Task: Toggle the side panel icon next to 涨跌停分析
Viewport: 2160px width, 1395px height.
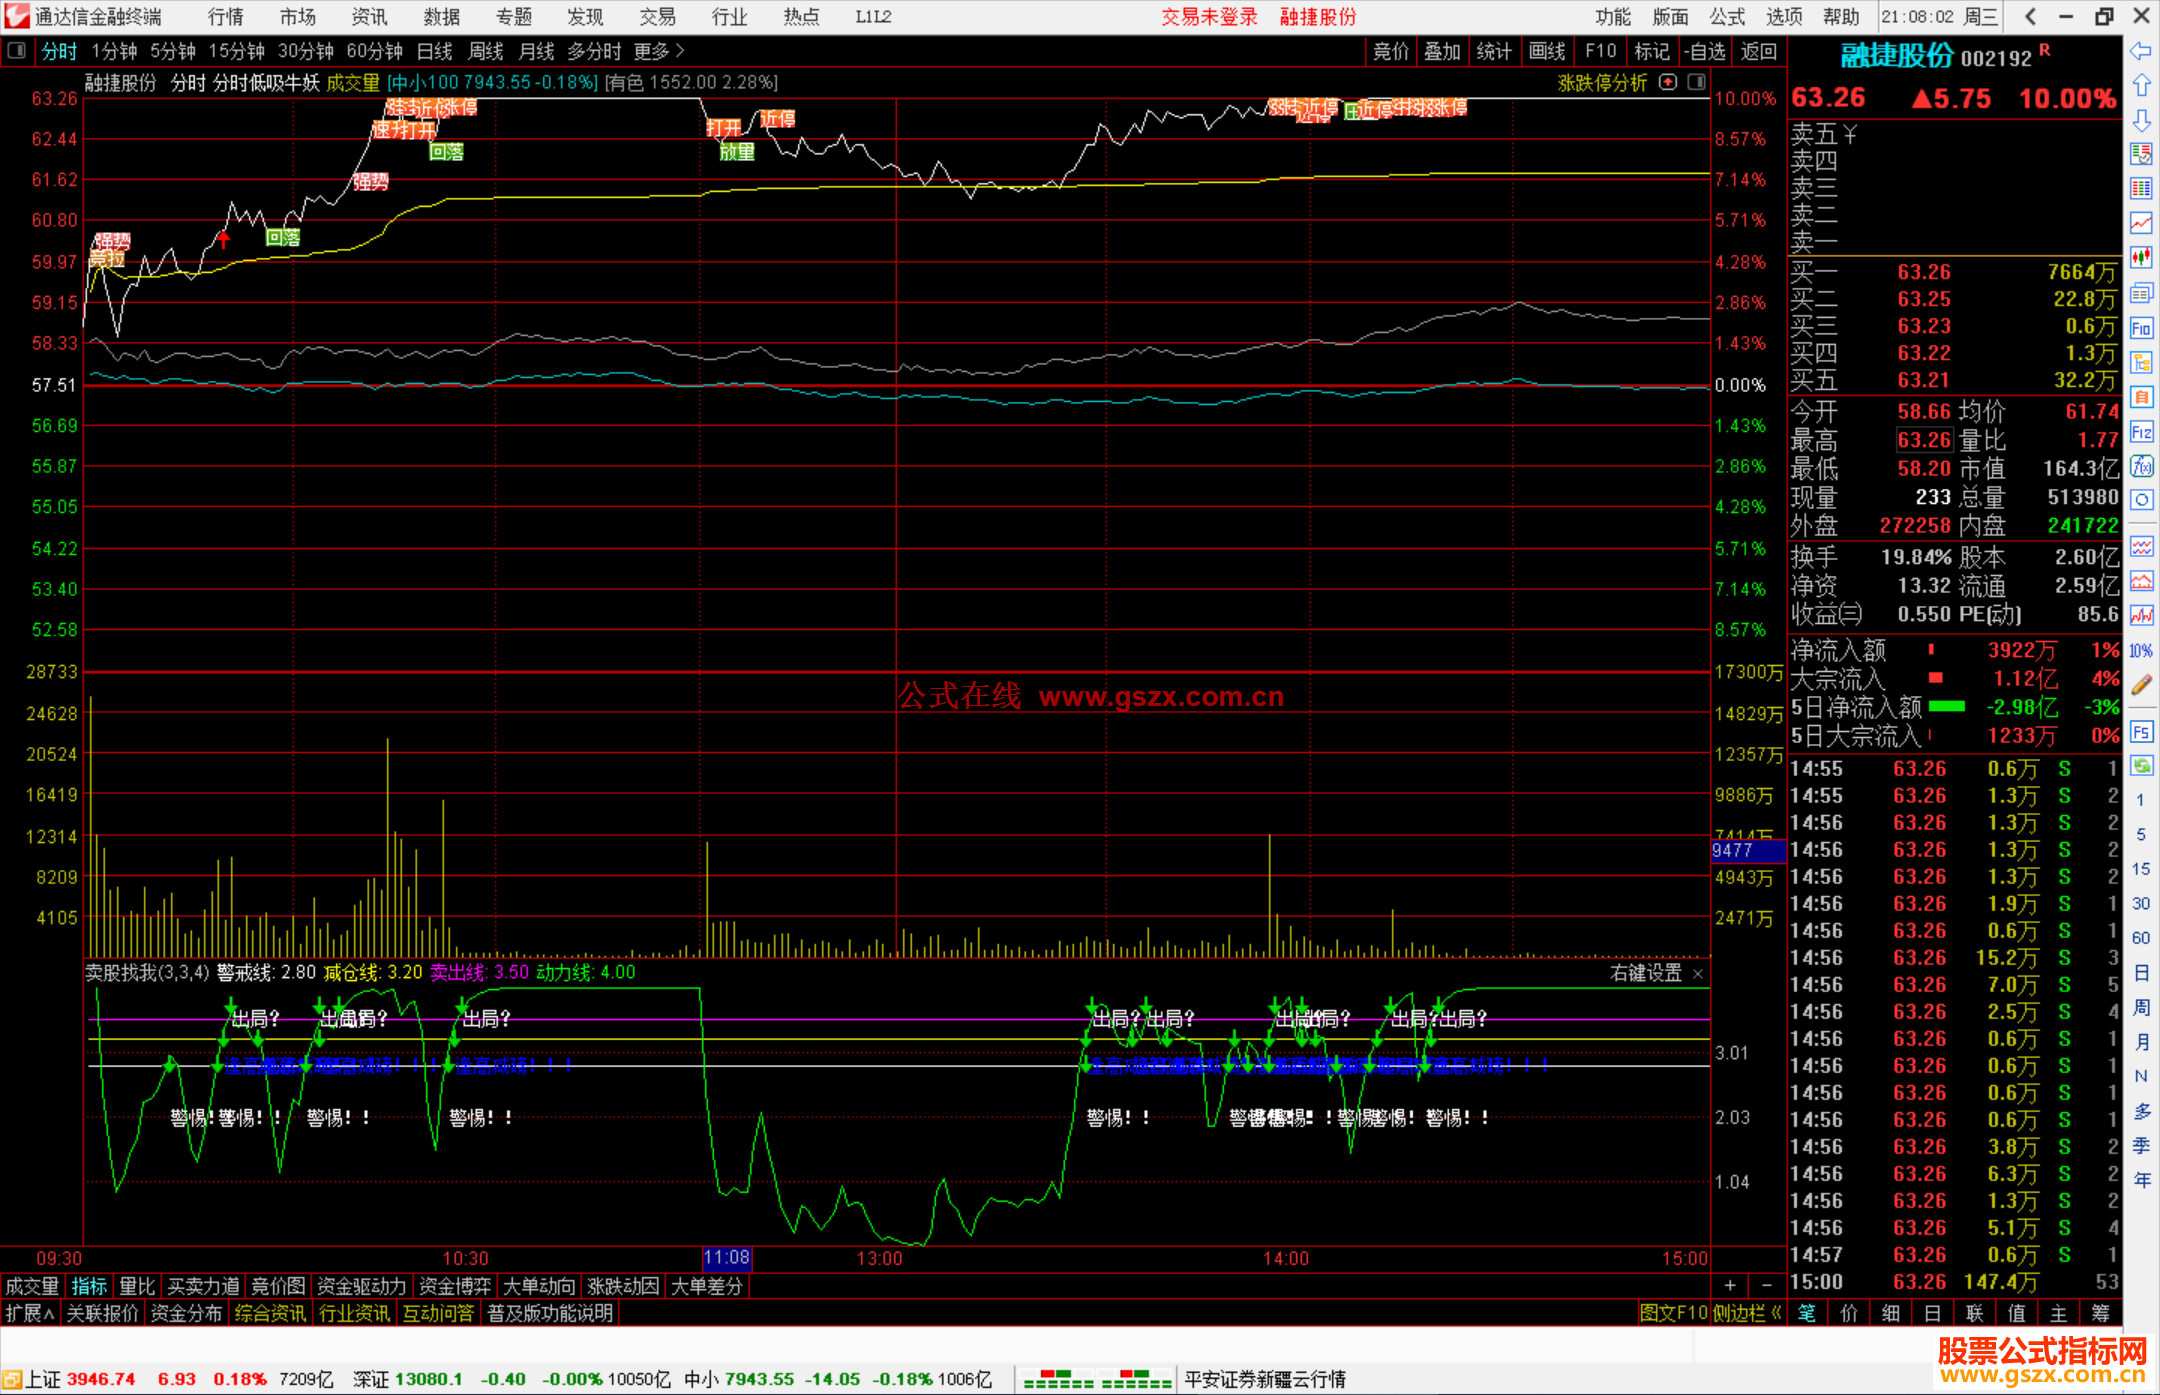Action: (1697, 82)
